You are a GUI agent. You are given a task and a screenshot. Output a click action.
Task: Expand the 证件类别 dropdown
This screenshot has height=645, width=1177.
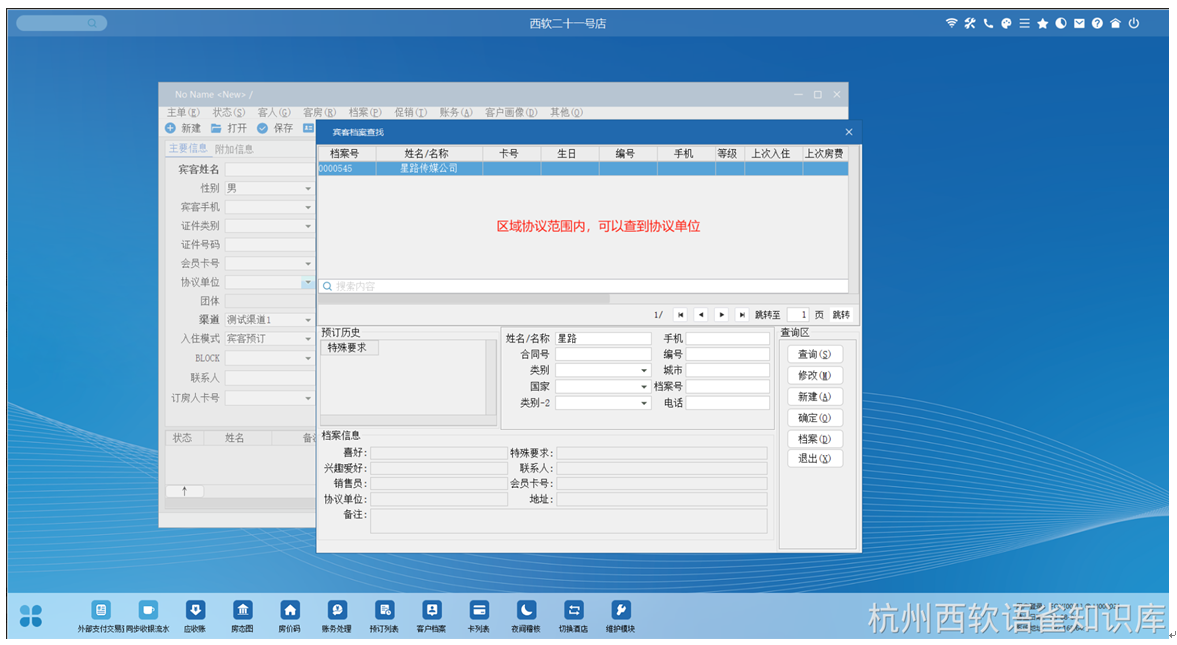308,226
